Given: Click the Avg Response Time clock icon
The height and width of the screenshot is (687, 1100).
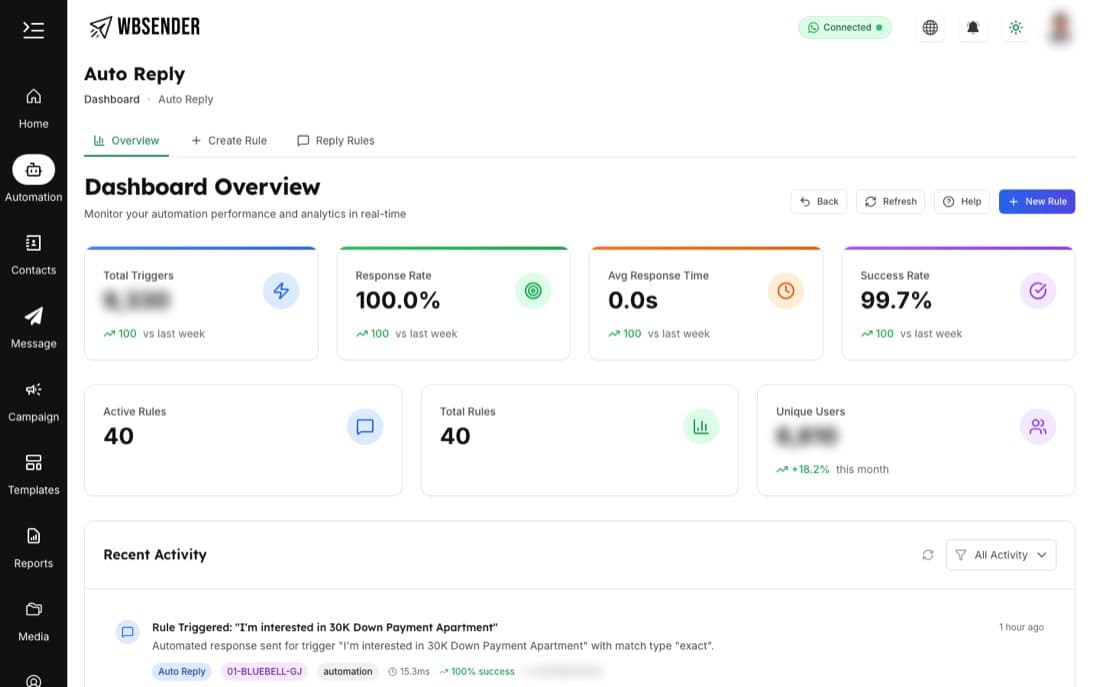Looking at the screenshot, I should [786, 291].
